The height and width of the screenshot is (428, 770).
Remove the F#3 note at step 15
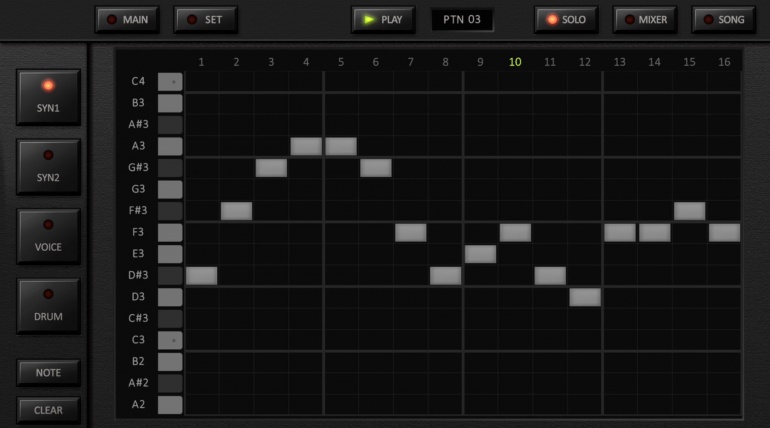[x=689, y=211]
